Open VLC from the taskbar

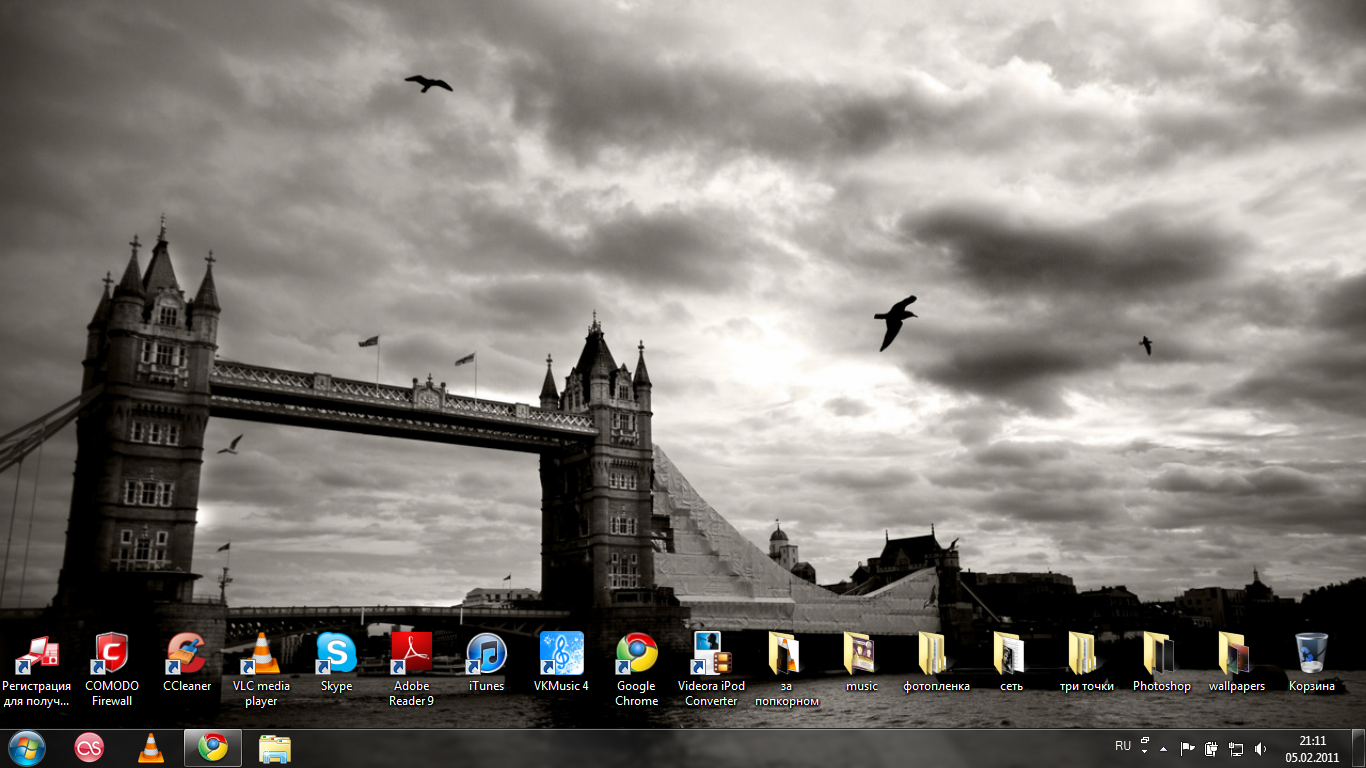tap(151, 748)
